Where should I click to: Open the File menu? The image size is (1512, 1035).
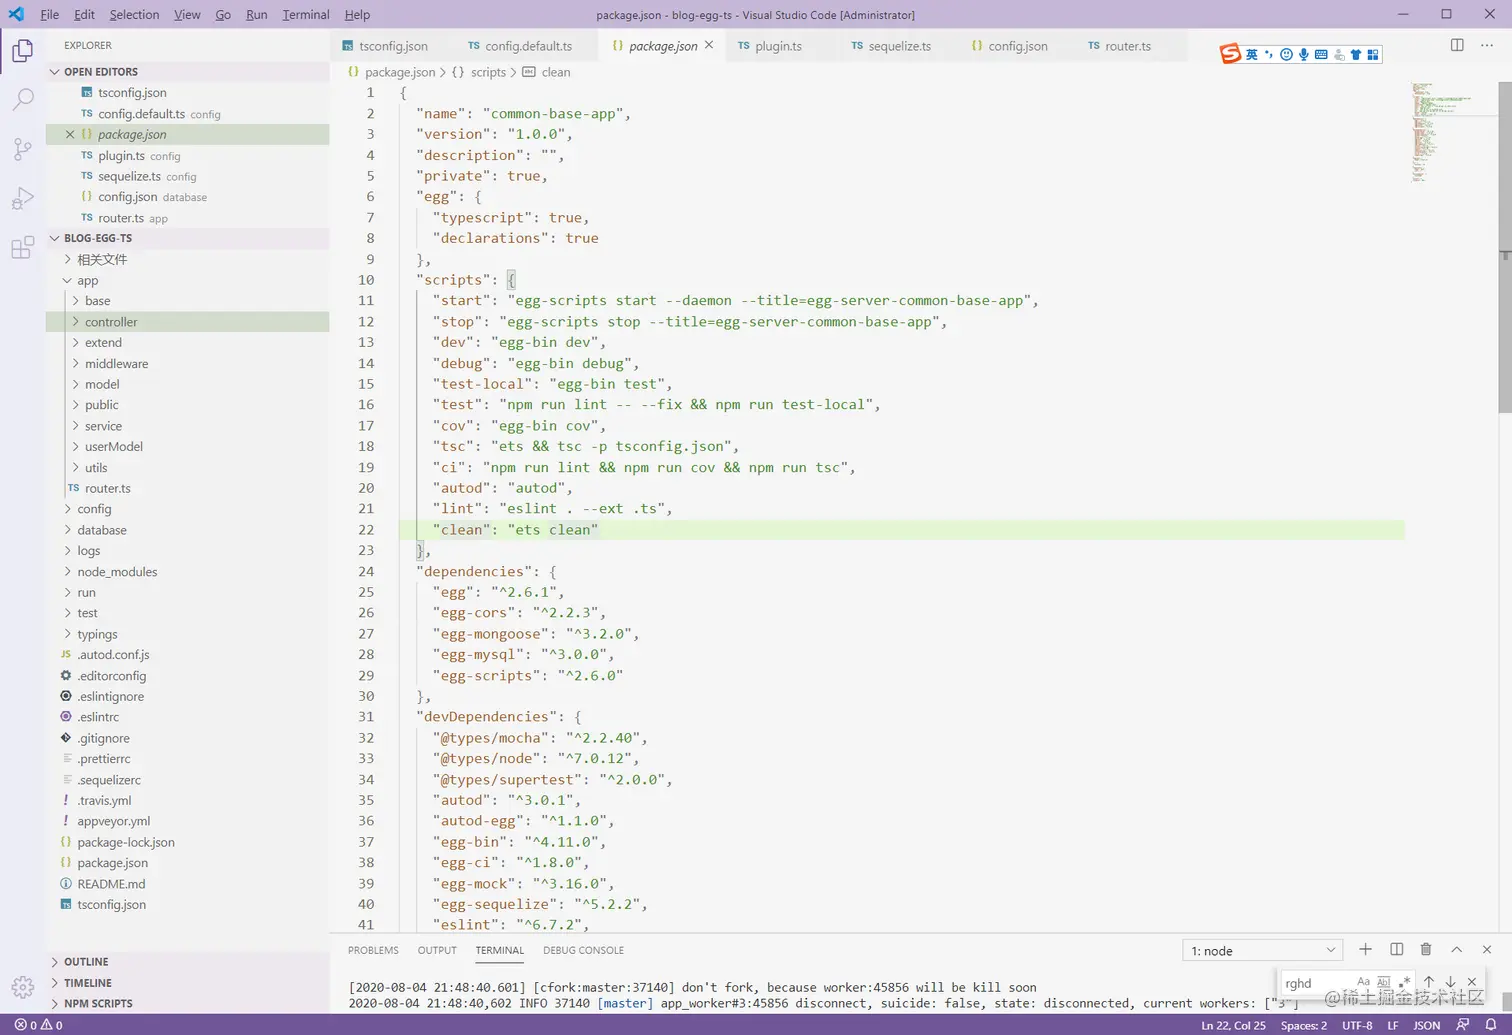tap(49, 14)
